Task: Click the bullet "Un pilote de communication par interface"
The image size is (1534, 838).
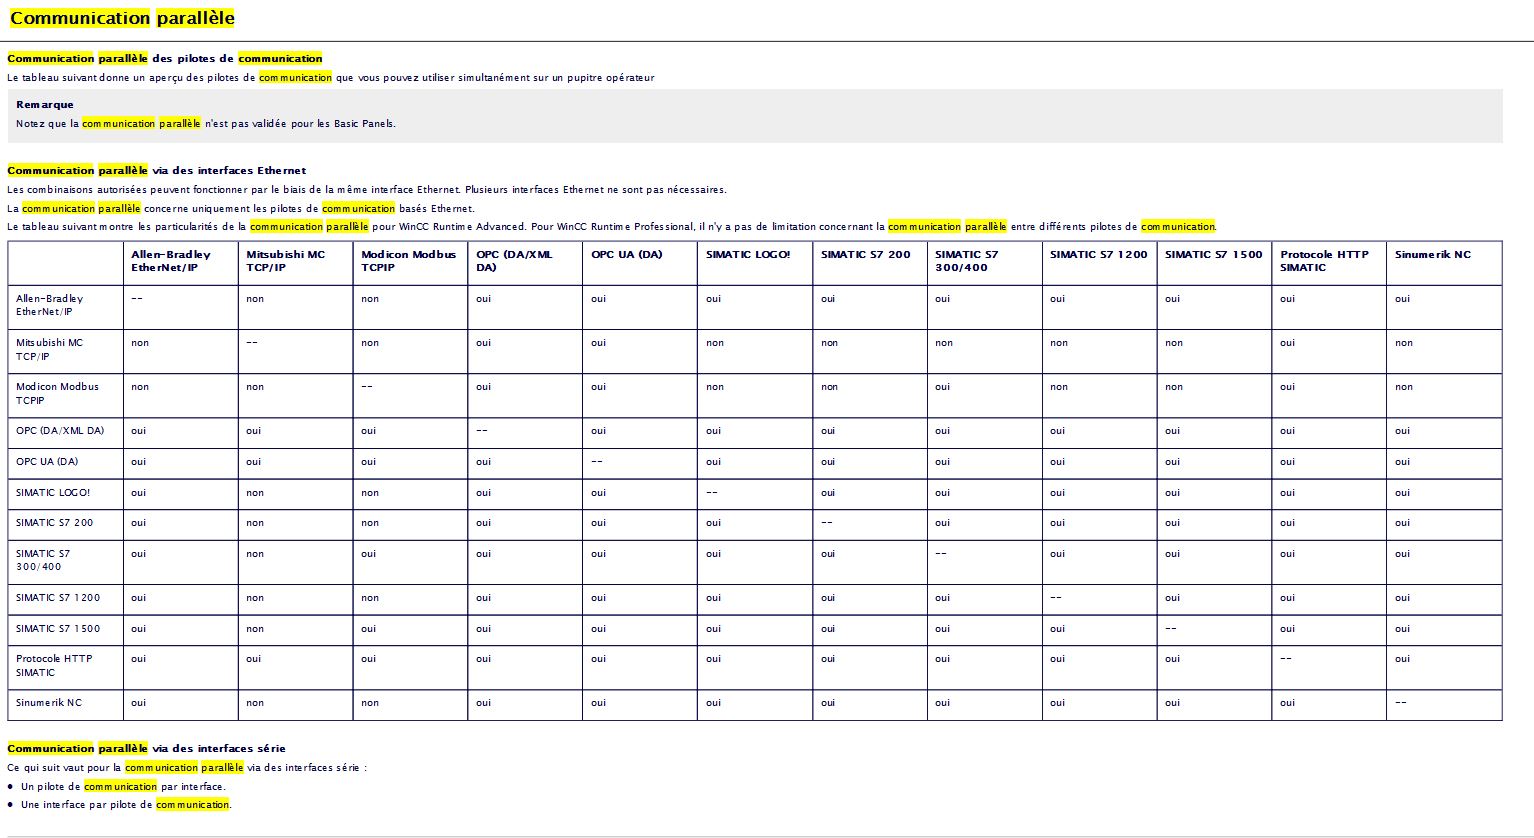Action: click(123, 786)
